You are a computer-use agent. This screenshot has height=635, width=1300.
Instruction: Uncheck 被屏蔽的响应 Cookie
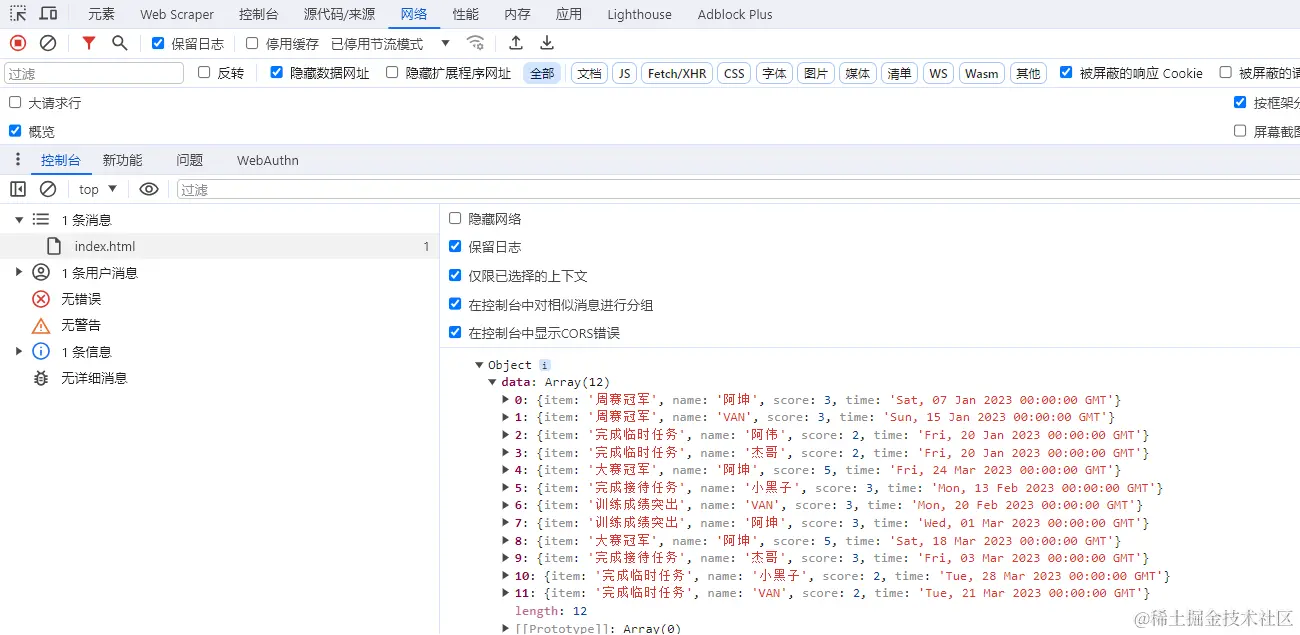[1066, 72]
